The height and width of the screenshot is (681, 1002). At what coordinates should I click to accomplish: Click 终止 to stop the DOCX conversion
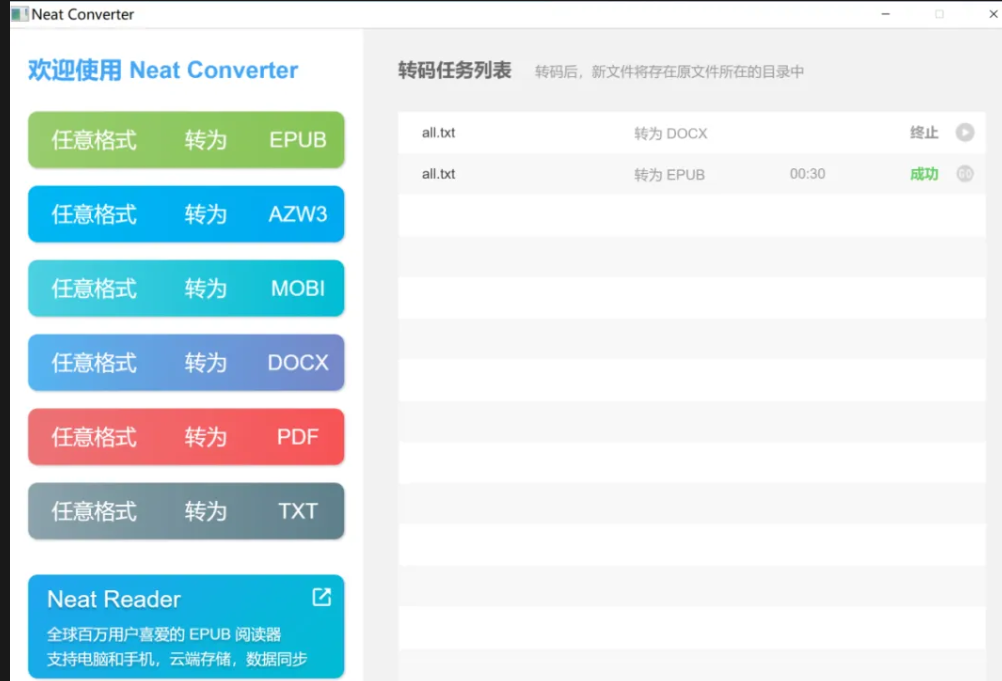point(924,133)
